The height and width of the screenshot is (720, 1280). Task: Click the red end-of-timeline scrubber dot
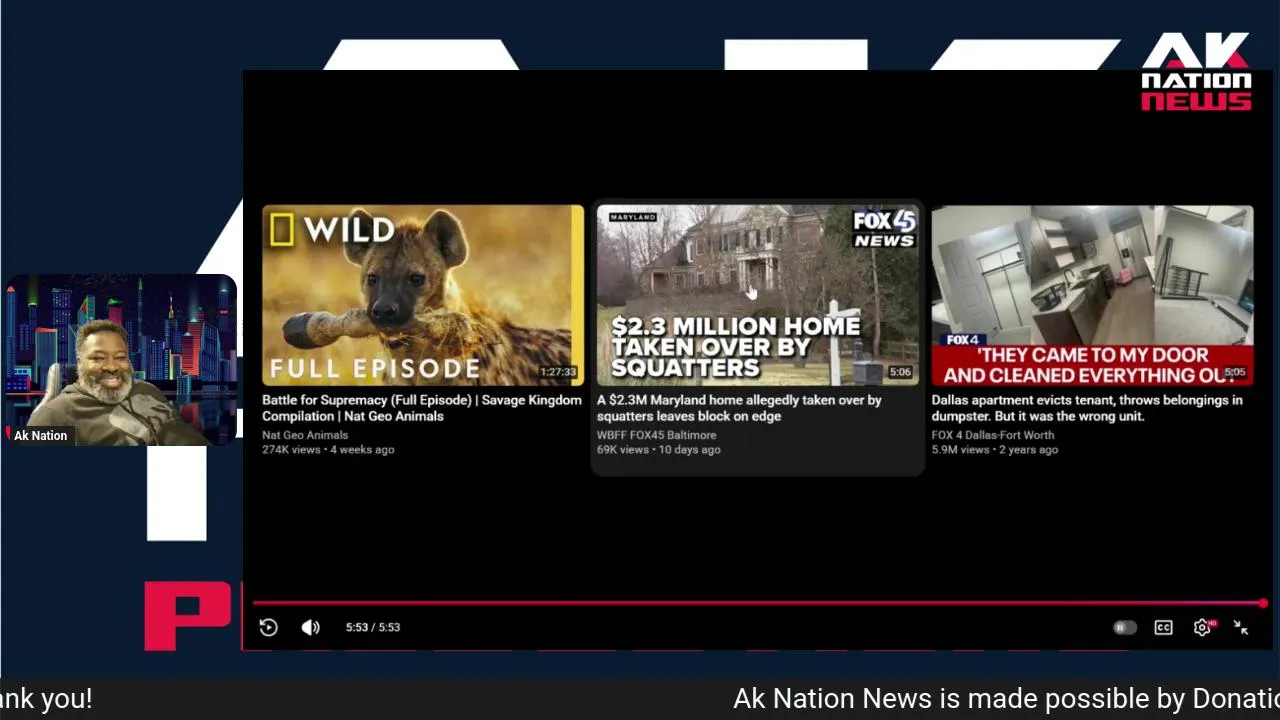(1263, 603)
